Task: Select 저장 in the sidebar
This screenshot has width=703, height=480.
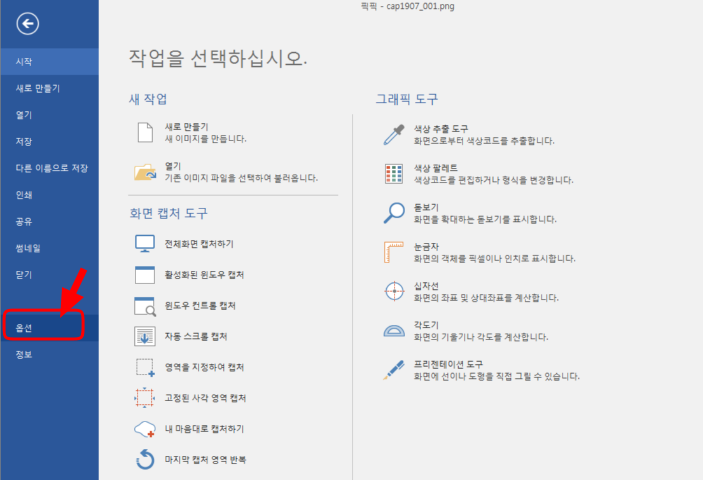Action: click(49, 142)
